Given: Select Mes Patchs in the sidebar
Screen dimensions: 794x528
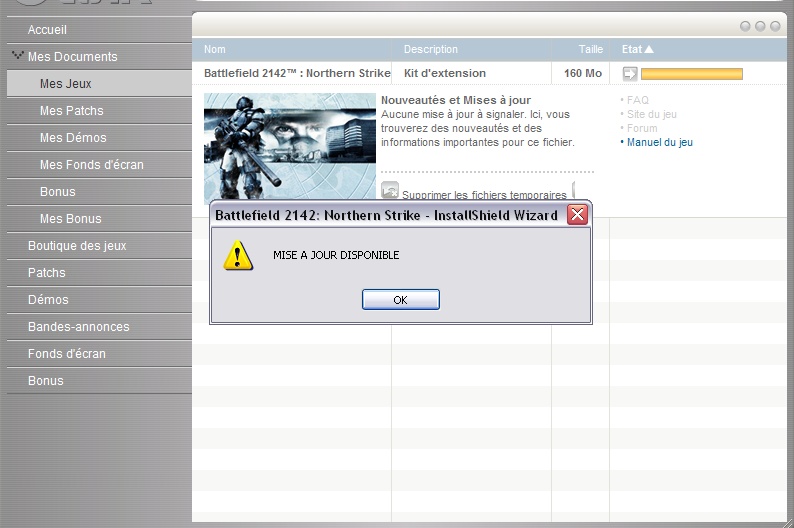Looking at the screenshot, I should [71, 111].
